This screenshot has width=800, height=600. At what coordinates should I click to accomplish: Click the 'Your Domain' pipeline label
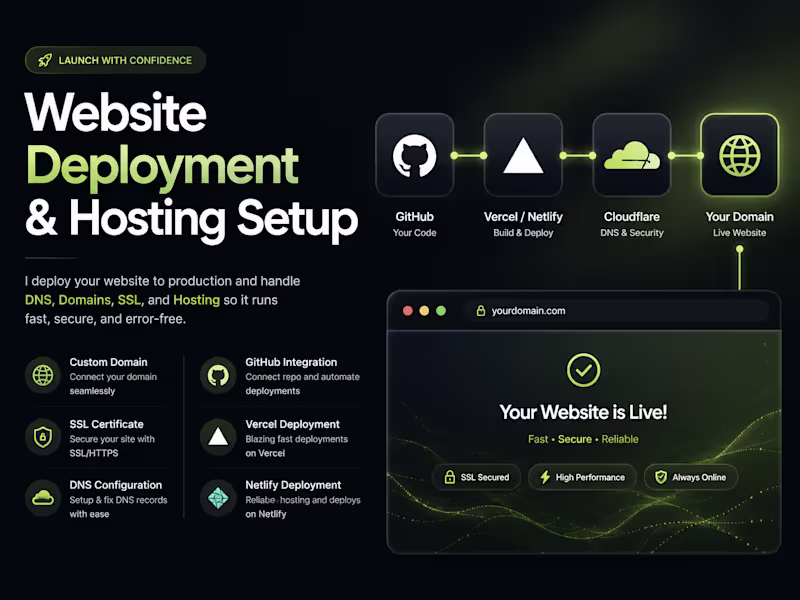coord(739,217)
